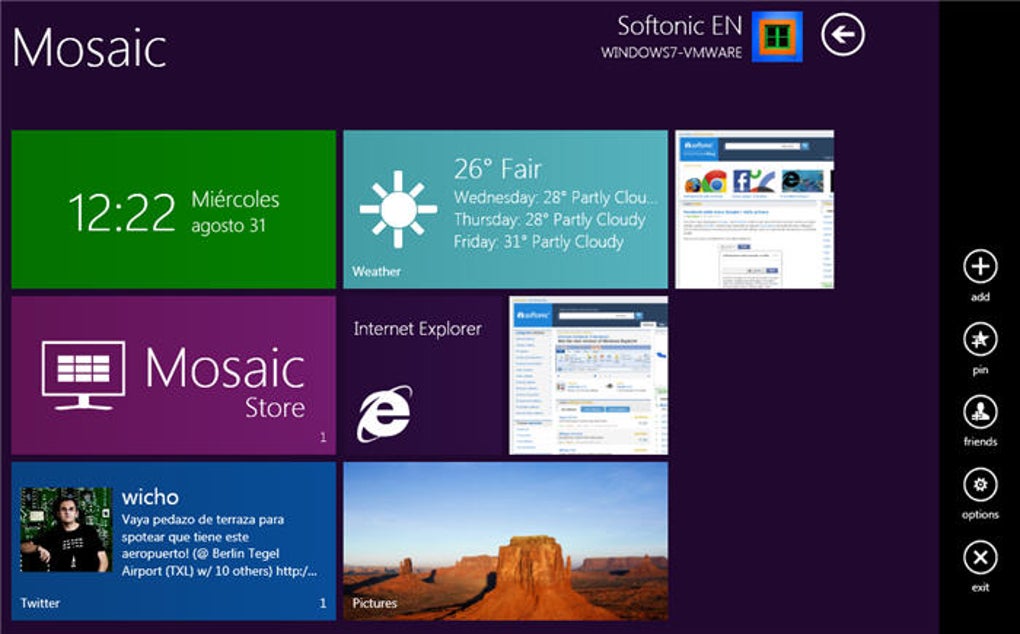Viewport: 1020px width, 634px height.
Task: Open the Twitter tile
Action: click(x=174, y=541)
